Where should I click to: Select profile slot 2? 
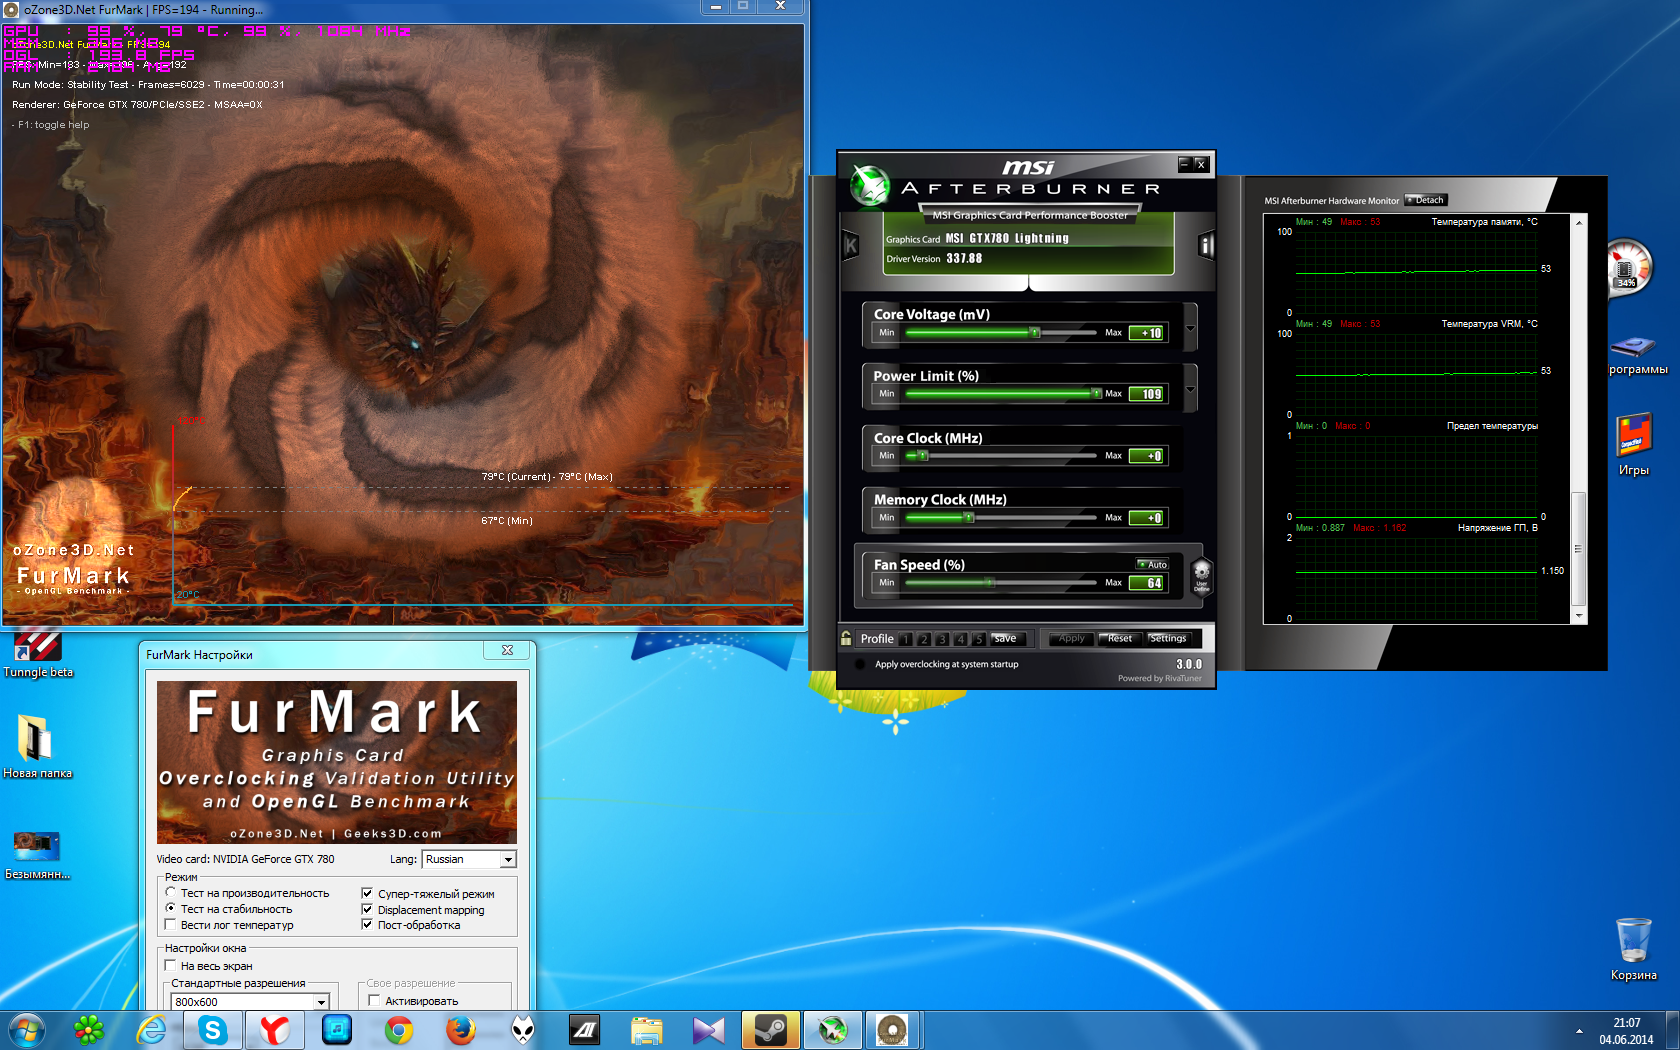[924, 639]
